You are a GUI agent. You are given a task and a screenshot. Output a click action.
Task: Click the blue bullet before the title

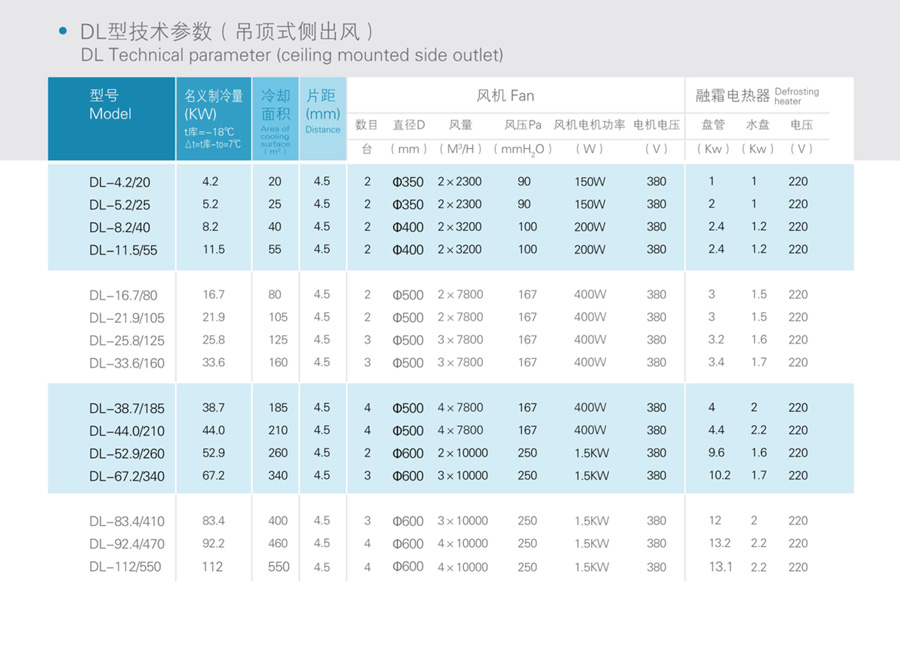(65, 32)
